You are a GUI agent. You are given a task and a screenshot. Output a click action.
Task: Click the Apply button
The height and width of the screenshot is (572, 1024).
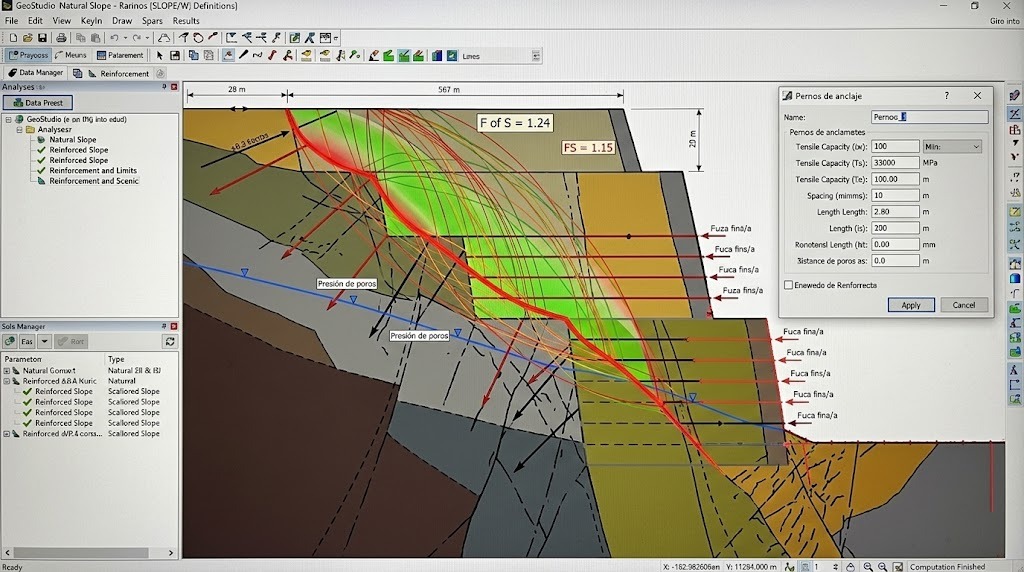point(910,305)
